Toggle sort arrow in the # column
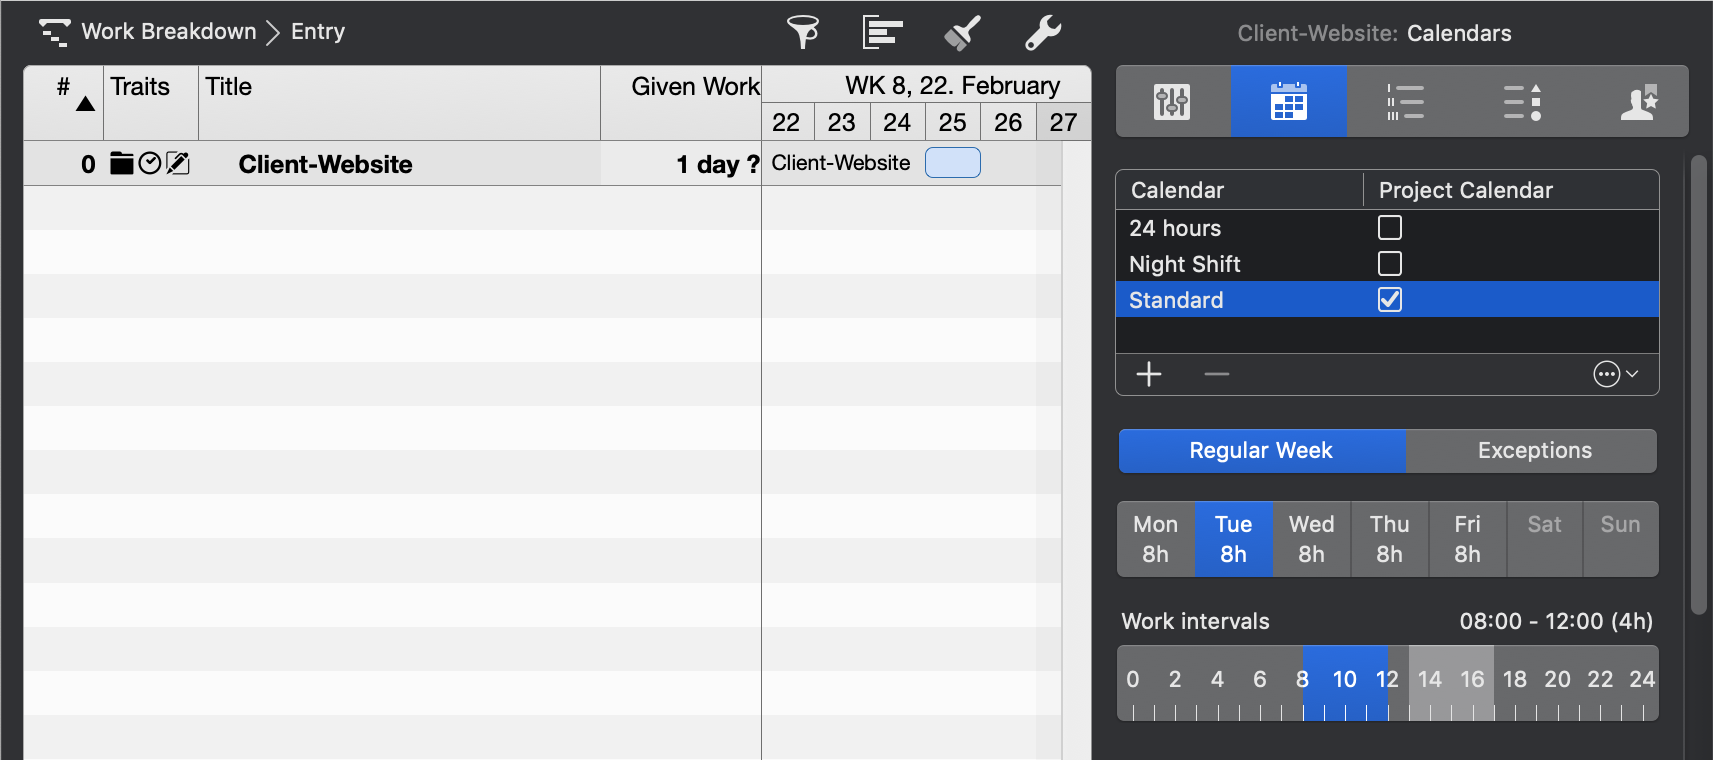The height and width of the screenshot is (760, 1713). (86, 104)
